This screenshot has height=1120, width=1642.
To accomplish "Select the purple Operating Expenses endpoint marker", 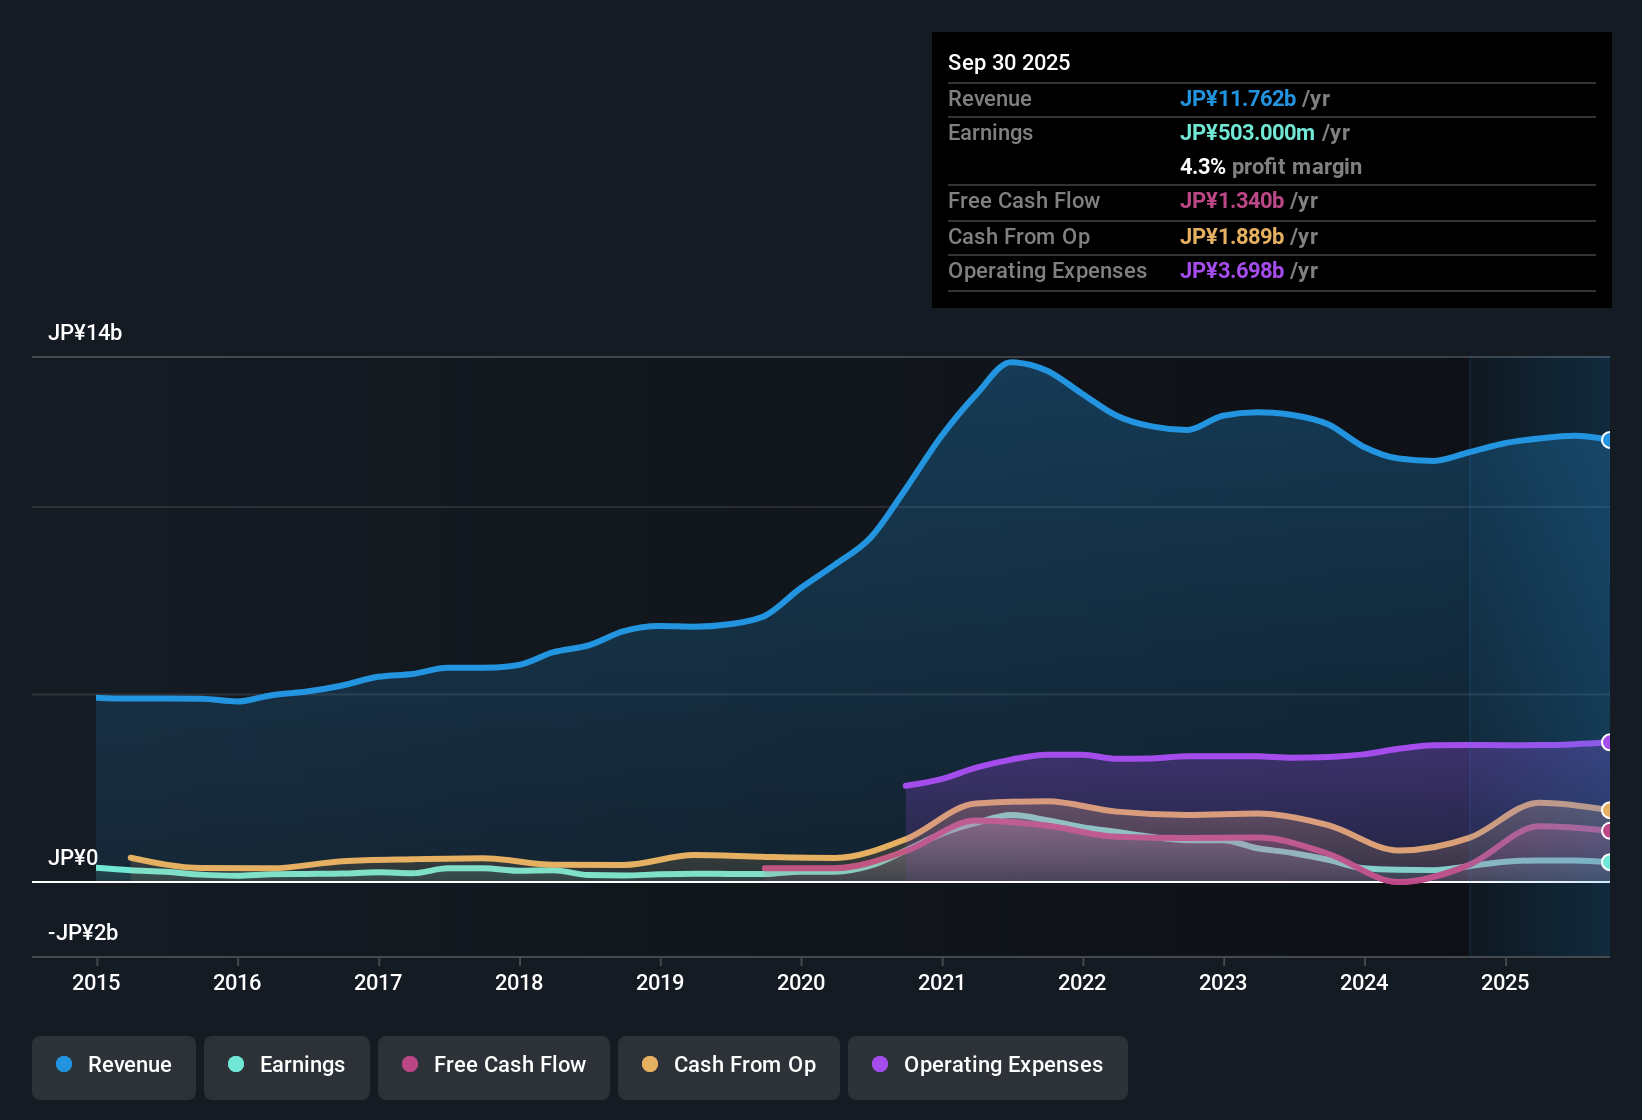I will click(x=1608, y=741).
